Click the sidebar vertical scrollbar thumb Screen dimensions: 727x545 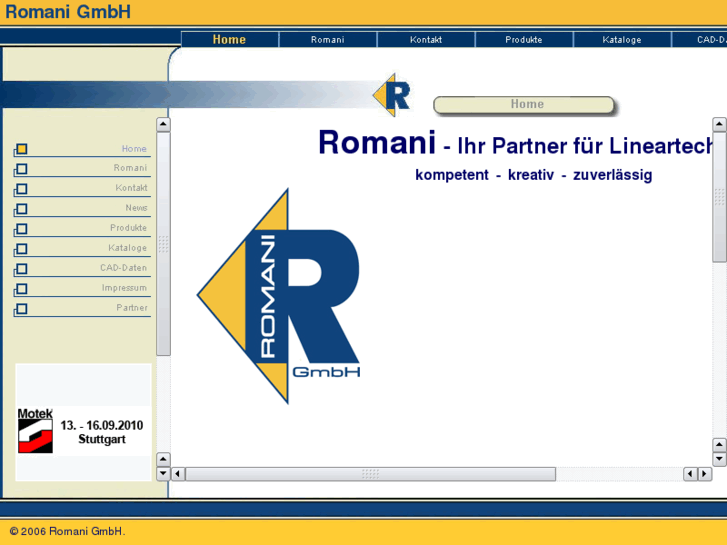(x=163, y=244)
